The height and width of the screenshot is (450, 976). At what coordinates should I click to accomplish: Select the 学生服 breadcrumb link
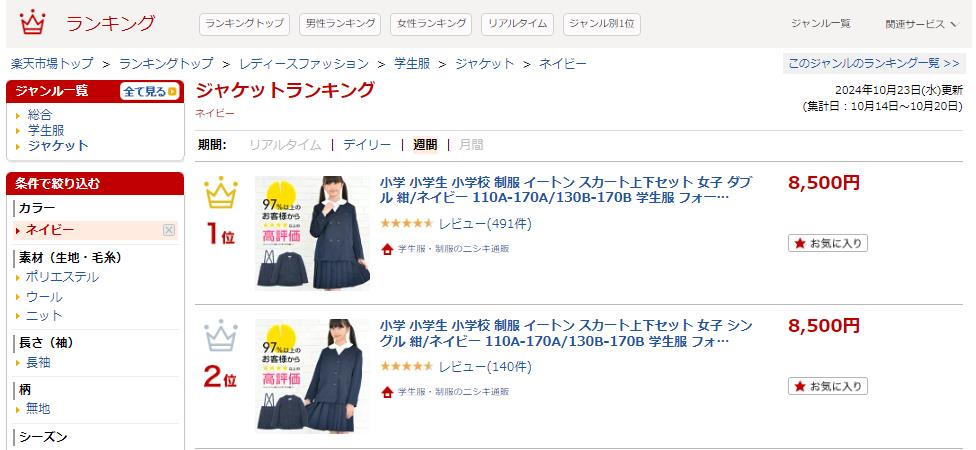pos(412,63)
